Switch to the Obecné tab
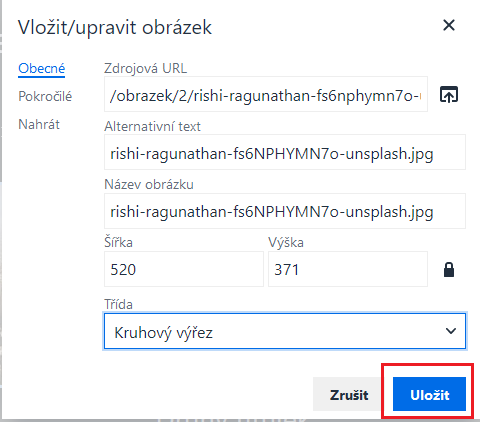This screenshot has width=480, height=422. click(41, 69)
